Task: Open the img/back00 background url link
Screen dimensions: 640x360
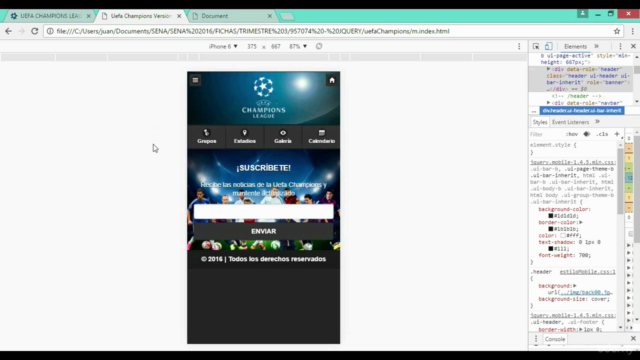Action: [x=586, y=292]
